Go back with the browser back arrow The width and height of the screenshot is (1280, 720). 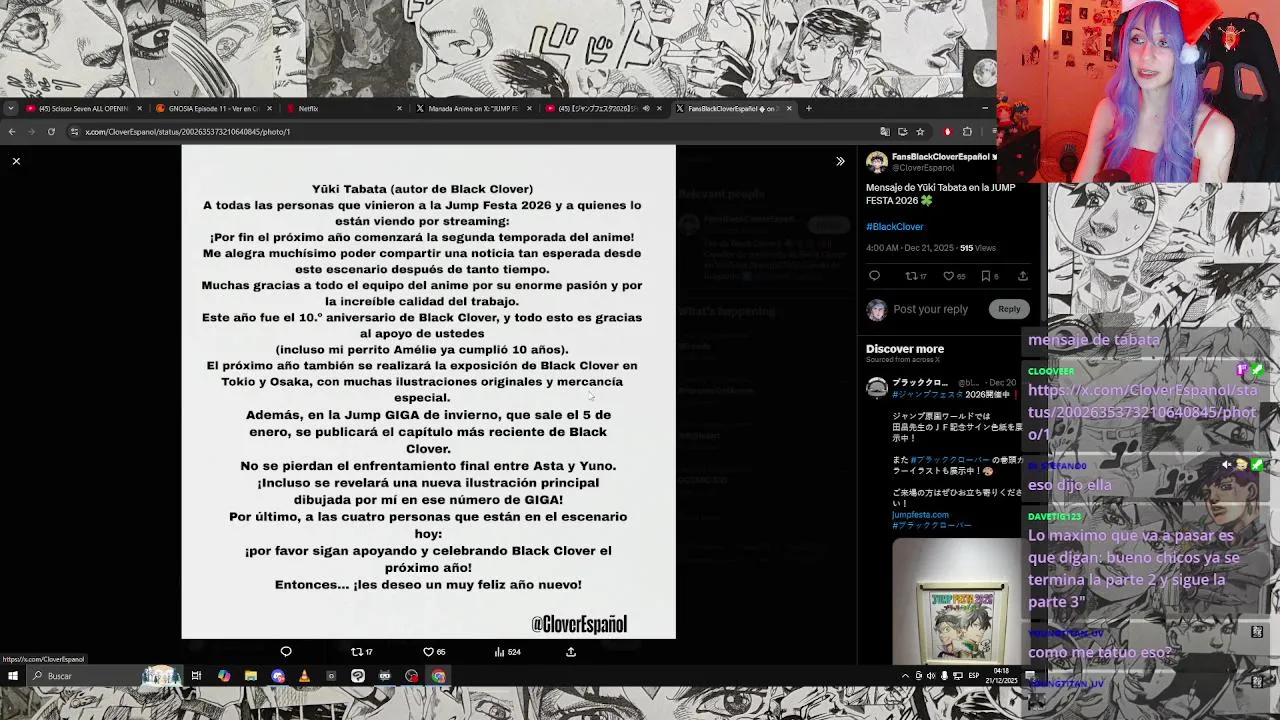click(12, 132)
